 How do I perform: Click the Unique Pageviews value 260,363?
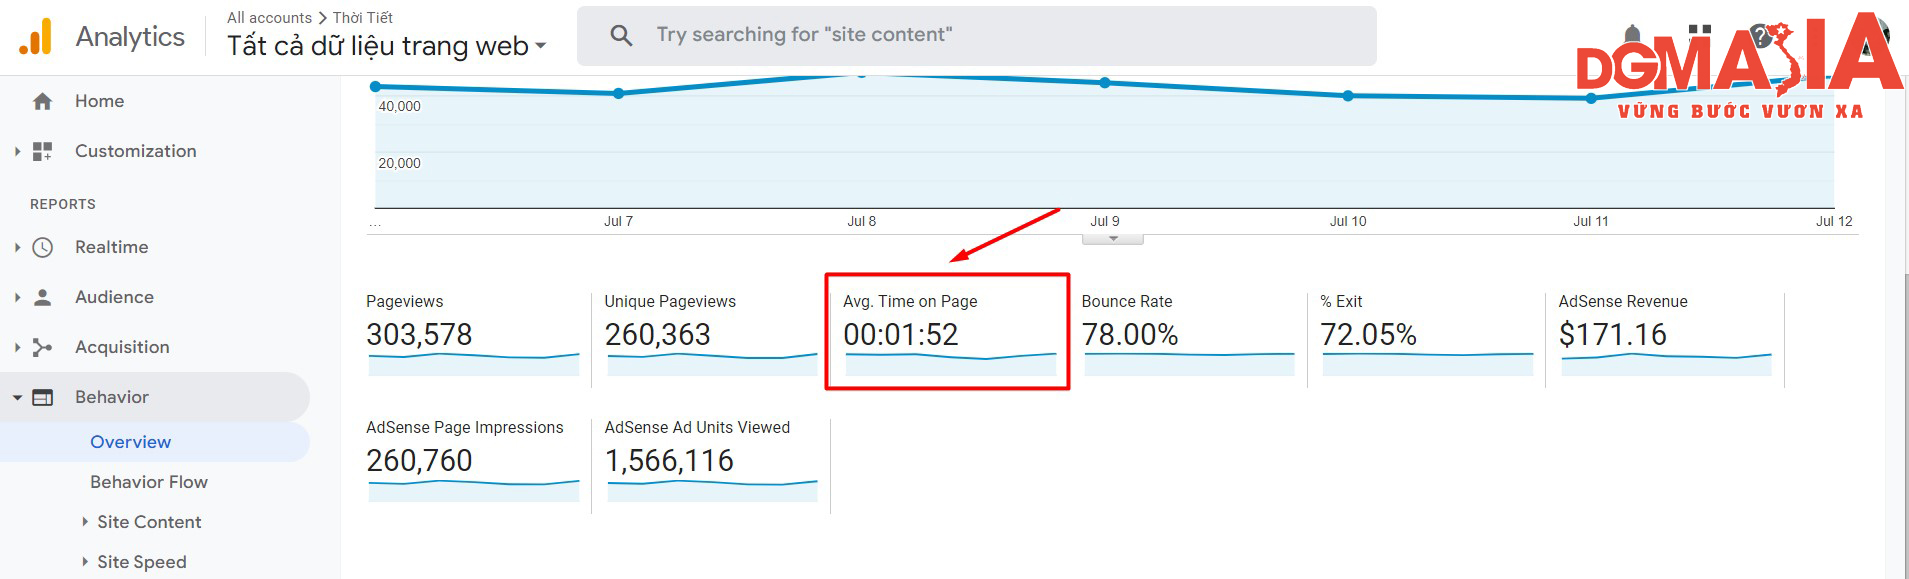(x=657, y=334)
